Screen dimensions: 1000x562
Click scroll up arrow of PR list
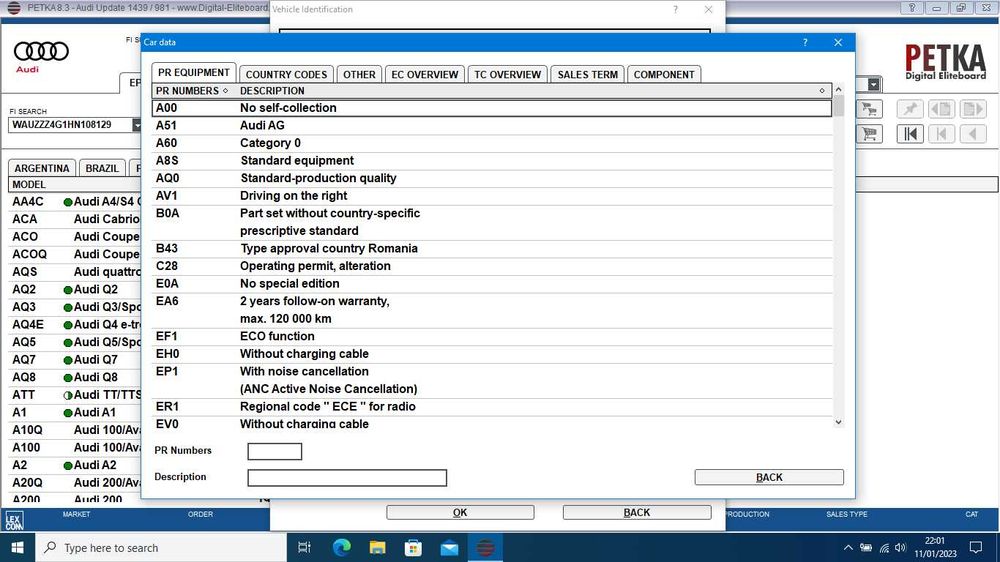(839, 89)
